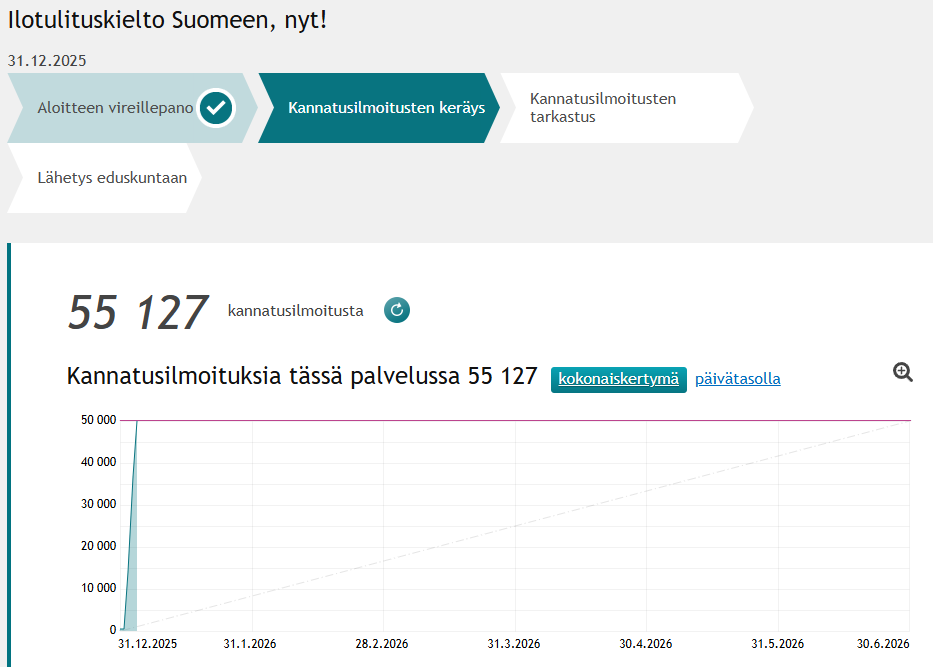Click the 30.6.2026 x-axis label
The height and width of the screenshot is (667, 933).
[883, 644]
